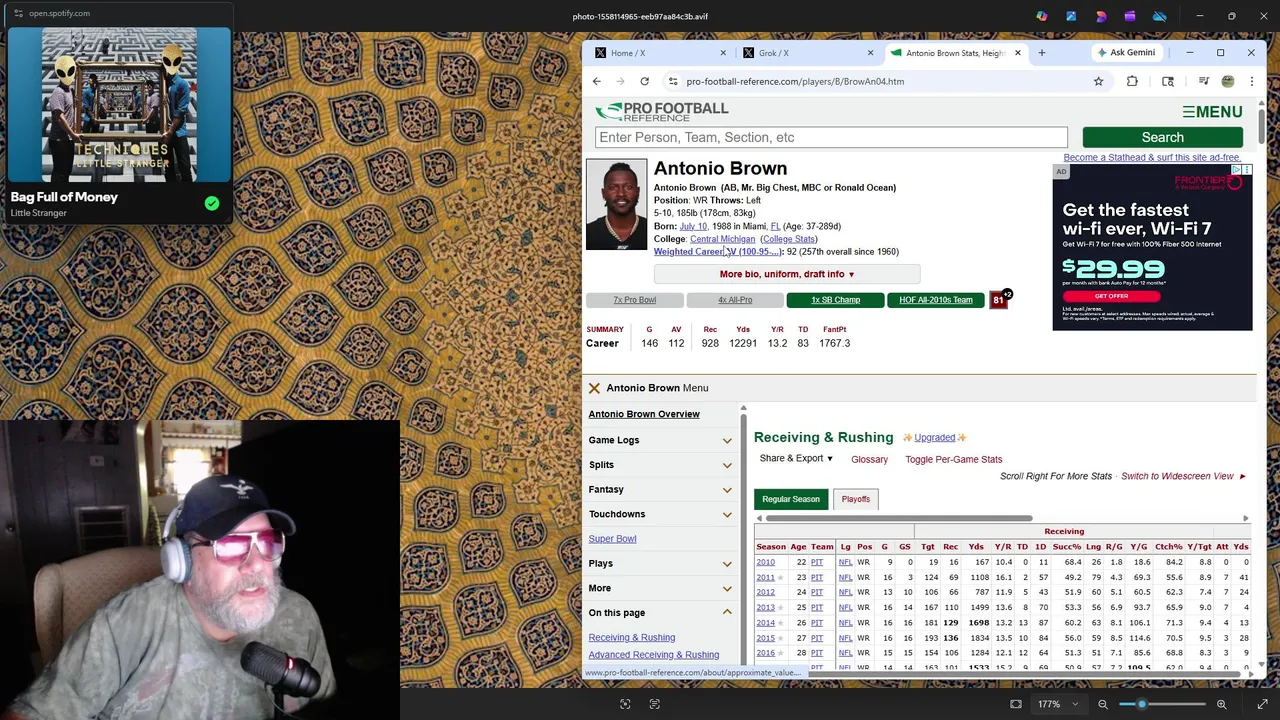The width and height of the screenshot is (1280, 720).
Task: Close the Home / X tab
Action: 723,53
